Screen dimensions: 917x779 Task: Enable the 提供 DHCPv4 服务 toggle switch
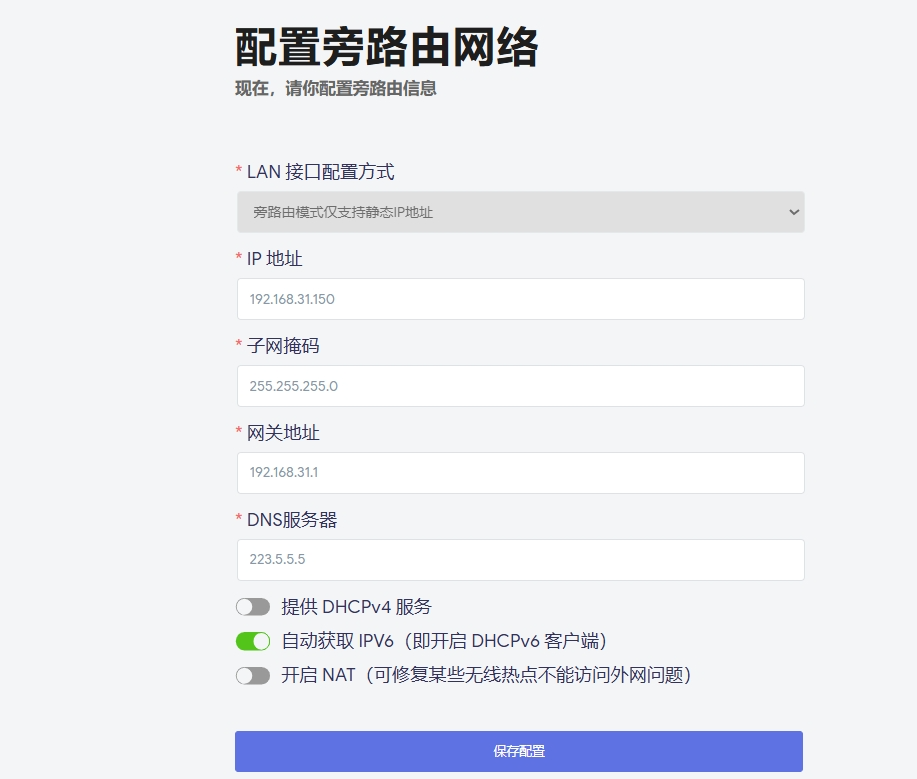click(253, 607)
